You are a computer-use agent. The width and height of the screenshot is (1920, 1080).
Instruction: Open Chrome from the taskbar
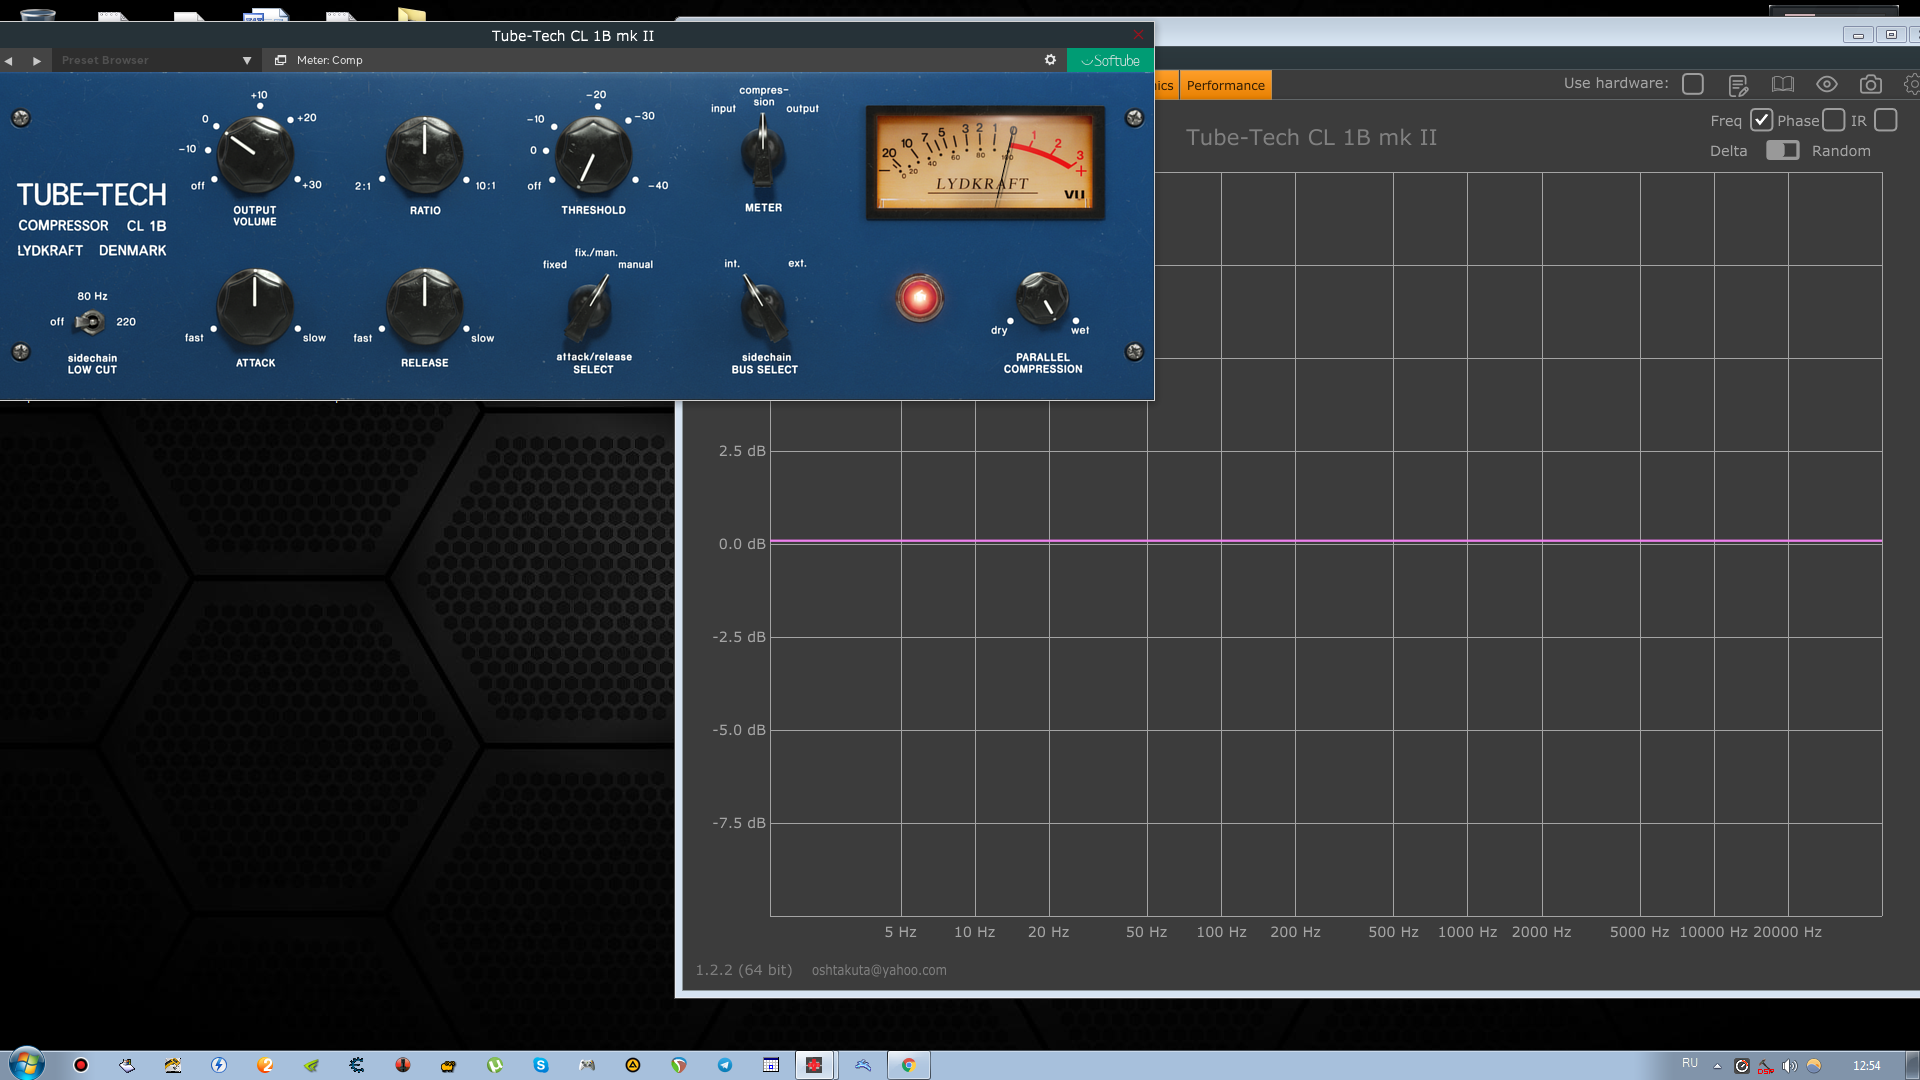[908, 1065]
